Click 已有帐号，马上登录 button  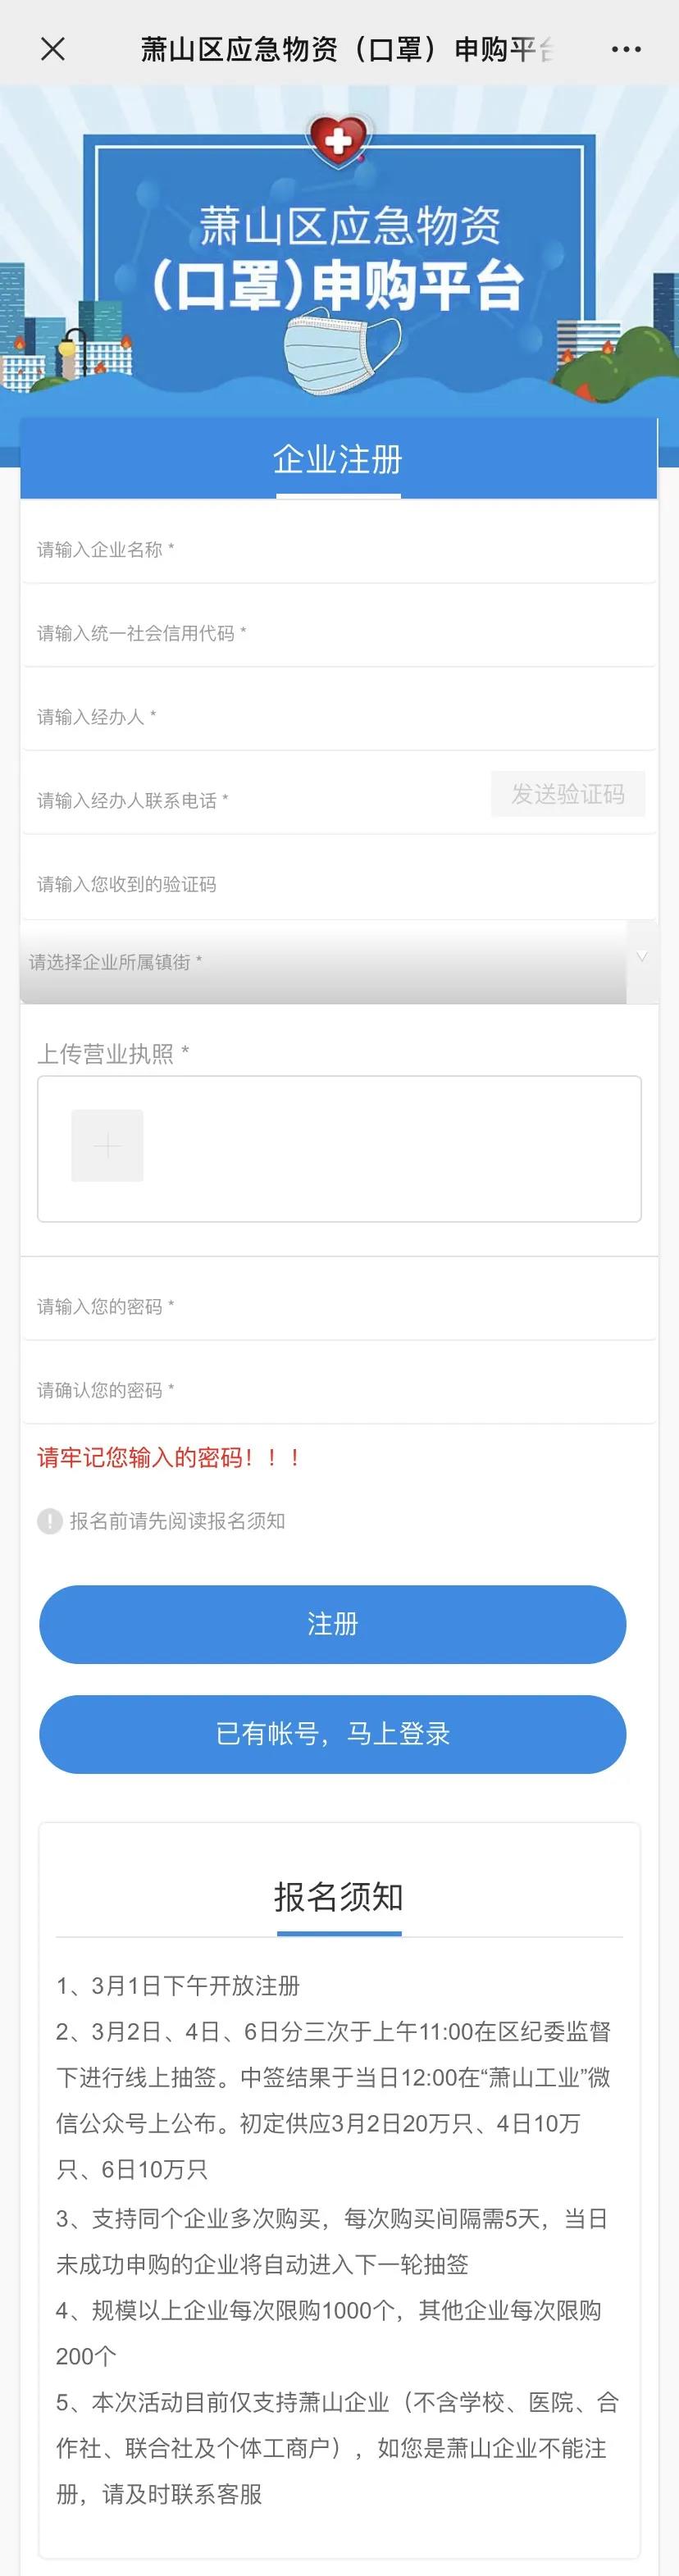pos(332,1734)
